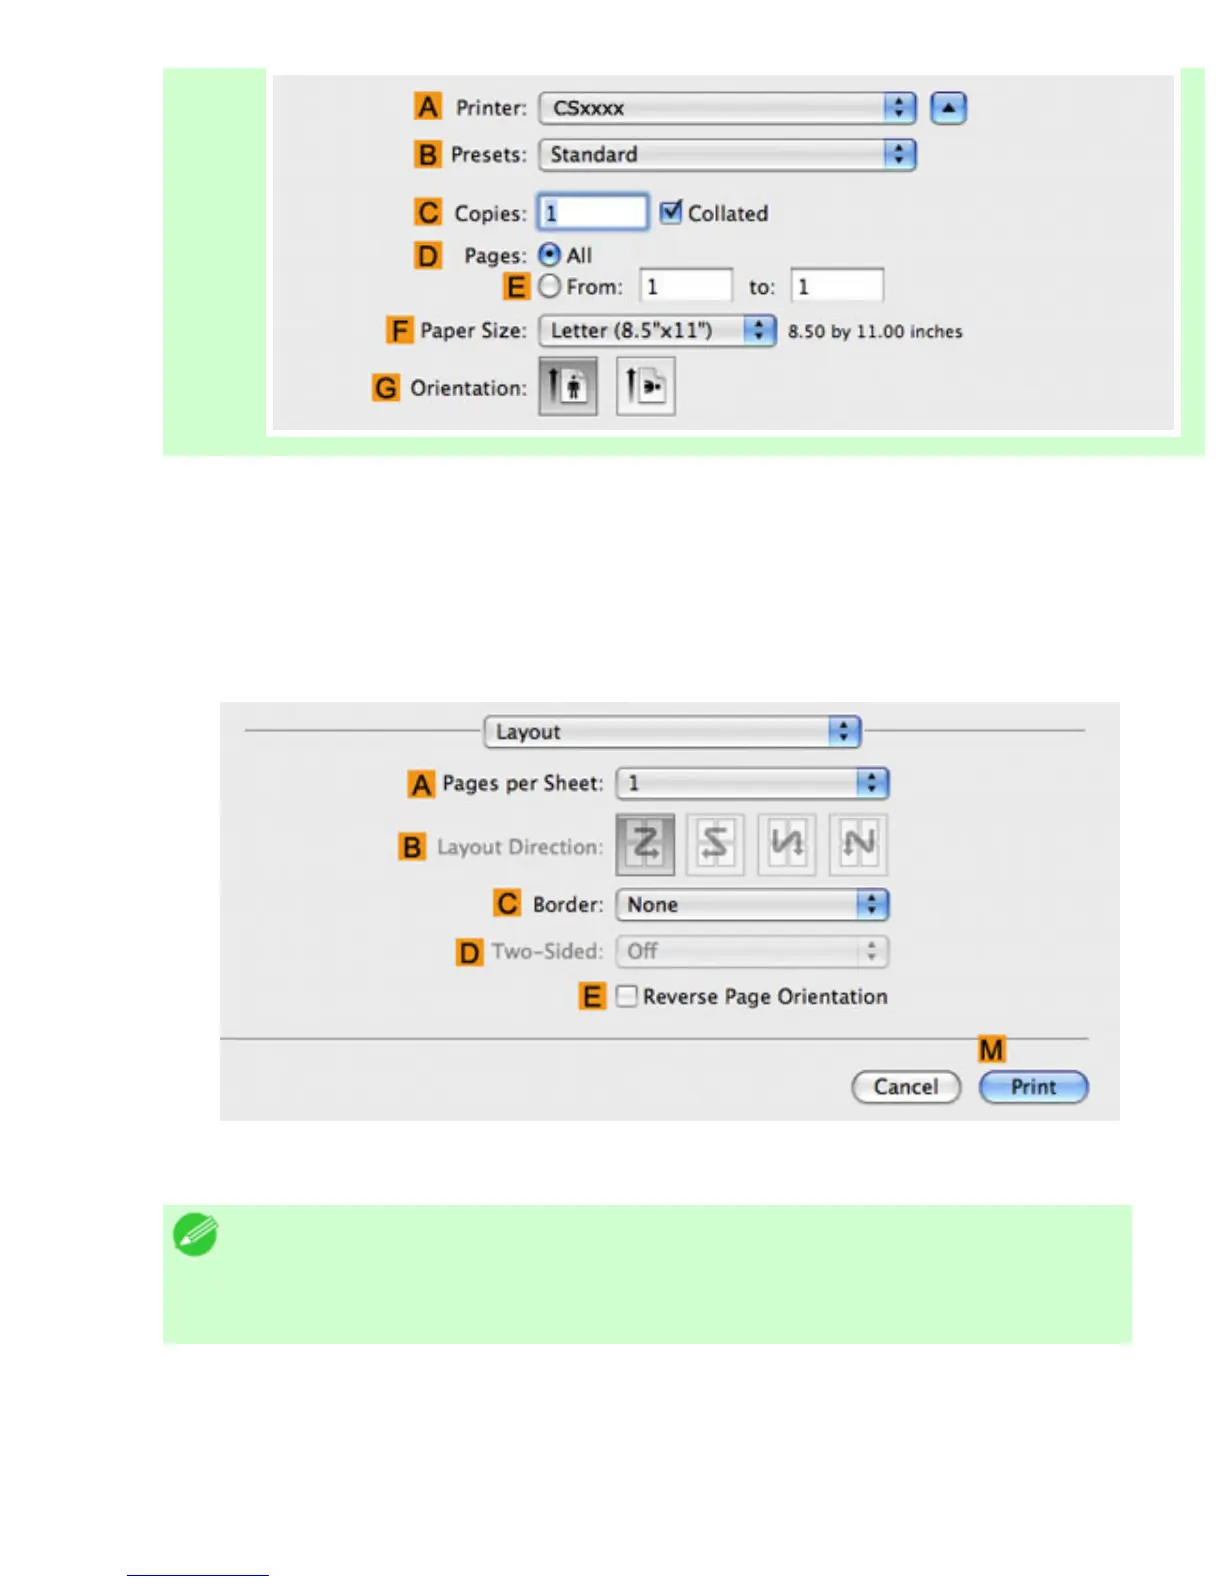This screenshot has height=1584, width=1224.
Task: Open the Presets dropdown set to Standard
Action: (x=728, y=154)
